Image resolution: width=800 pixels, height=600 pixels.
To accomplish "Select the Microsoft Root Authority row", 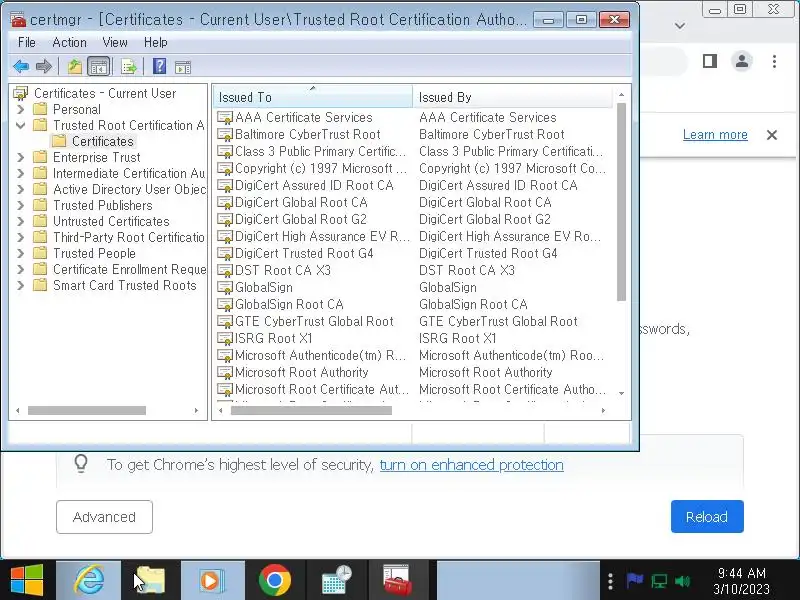I will click(x=413, y=372).
